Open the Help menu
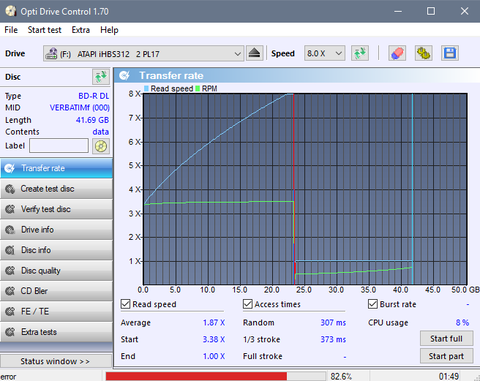The image size is (480, 381). pyautogui.click(x=109, y=30)
